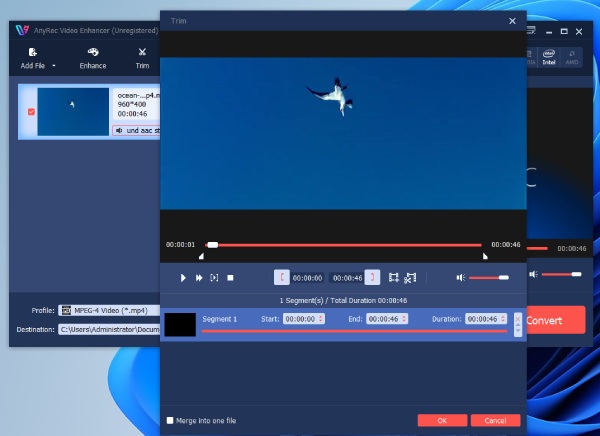Click the Trim dialog volume slider
Viewport: 600px width, 436px height.
click(489, 278)
